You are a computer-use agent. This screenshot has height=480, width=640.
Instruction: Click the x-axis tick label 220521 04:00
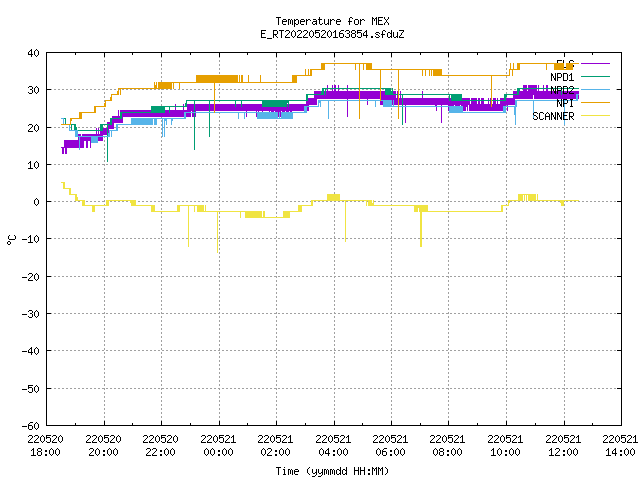[333, 446]
